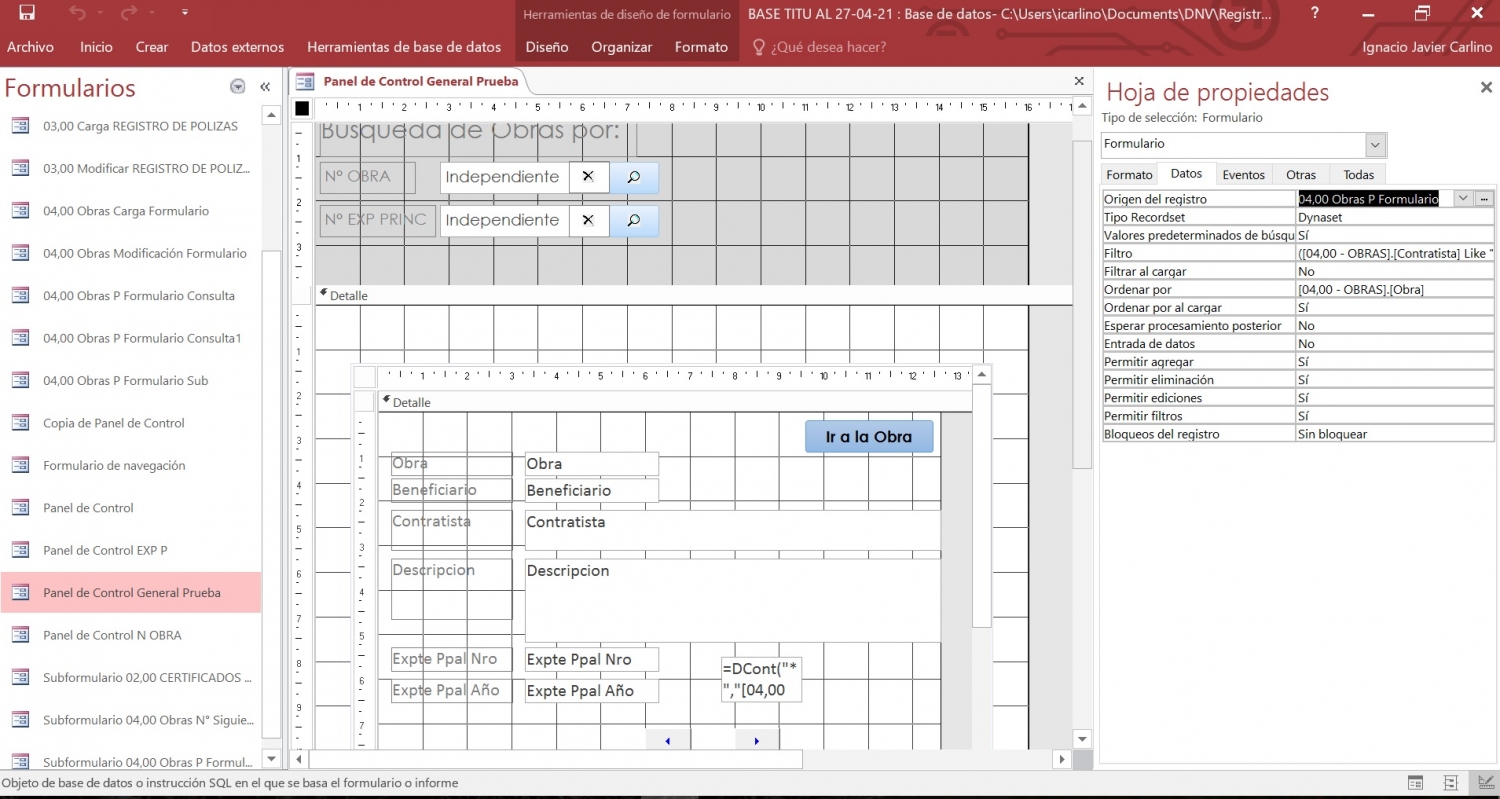Select '04,00 Obras Modificación Formulario'
The height and width of the screenshot is (799, 1500).
[x=145, y=254]
